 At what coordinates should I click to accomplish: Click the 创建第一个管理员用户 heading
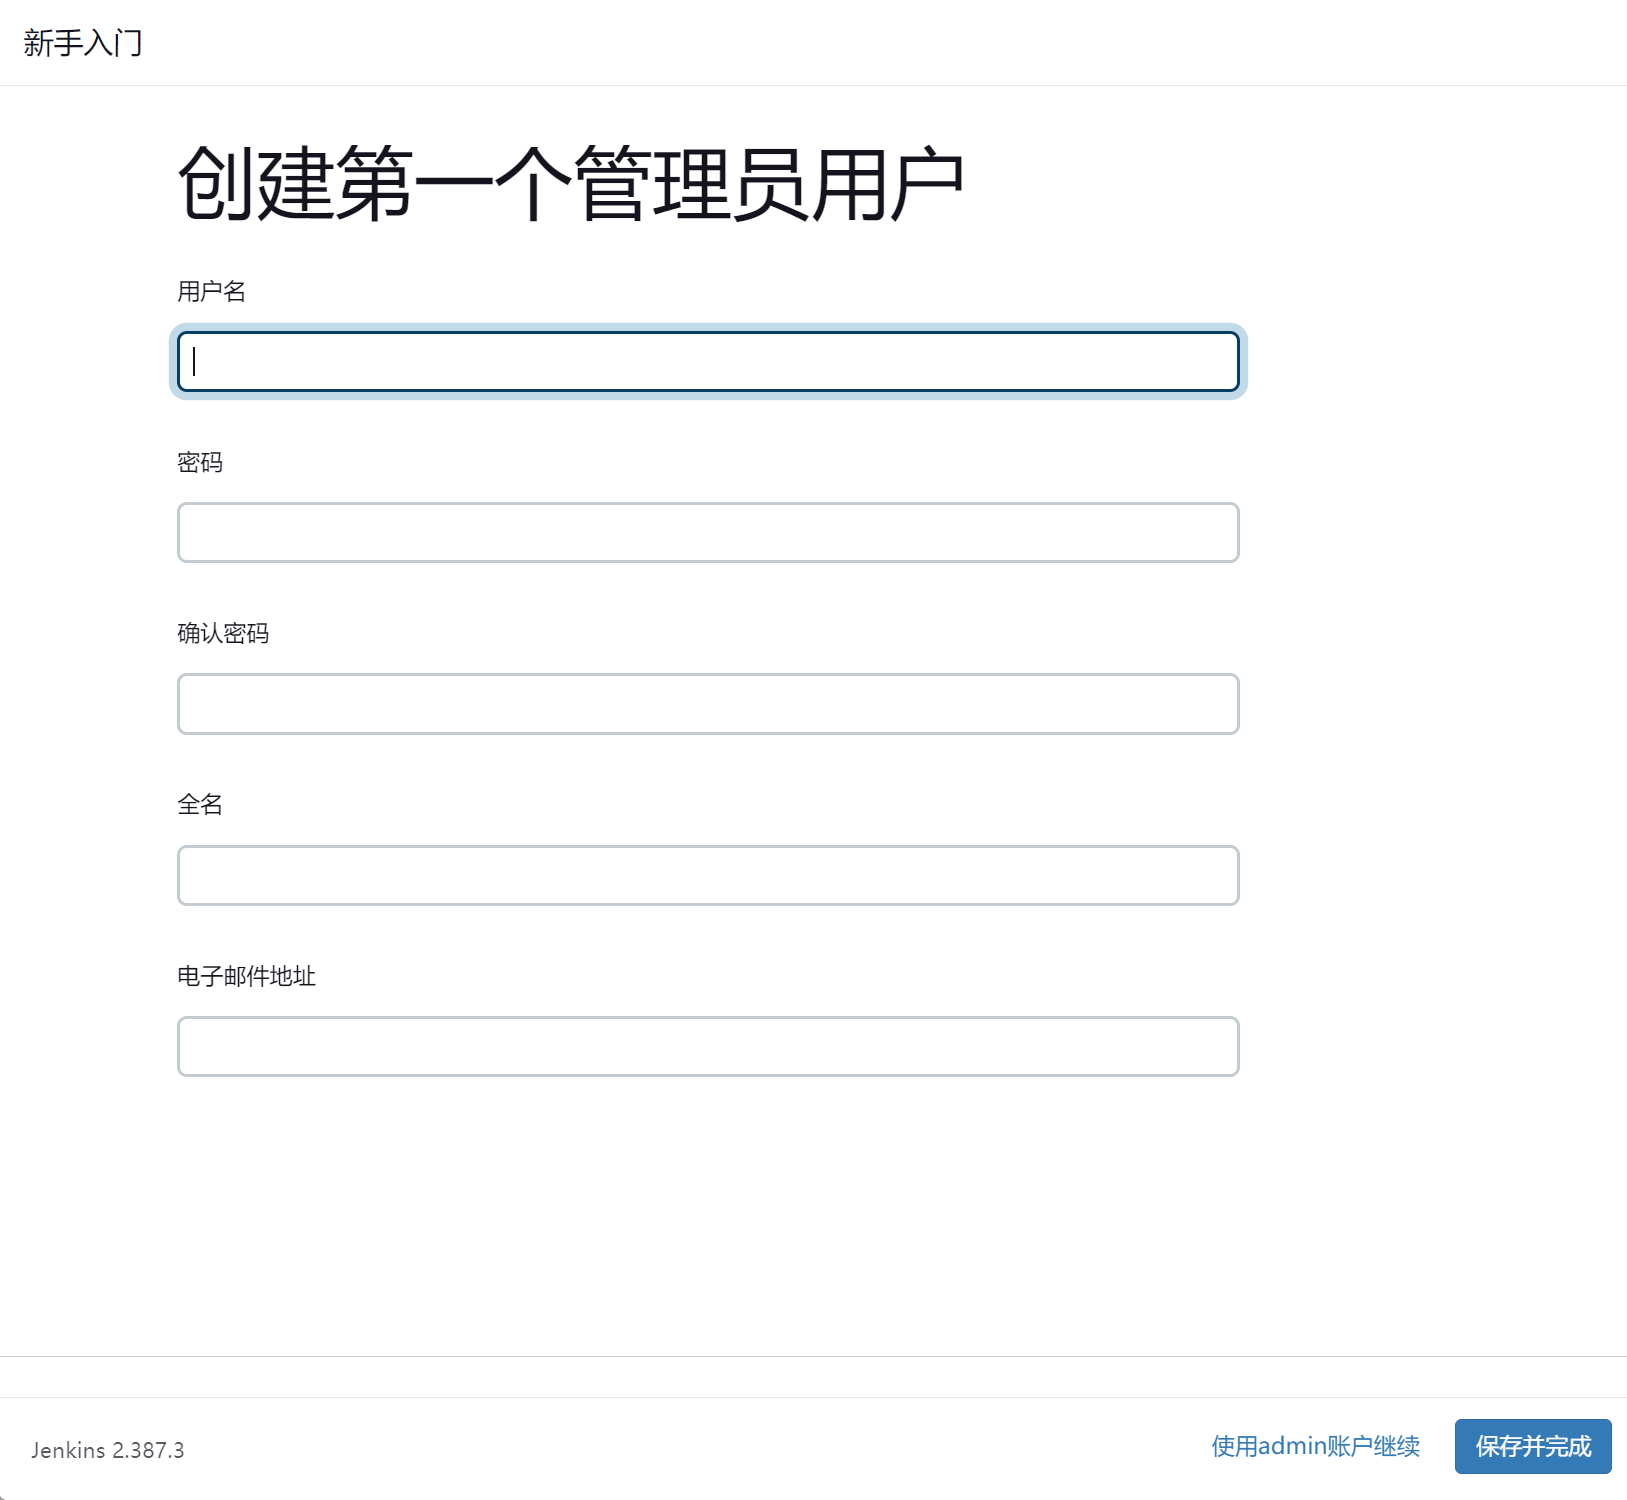570,184
